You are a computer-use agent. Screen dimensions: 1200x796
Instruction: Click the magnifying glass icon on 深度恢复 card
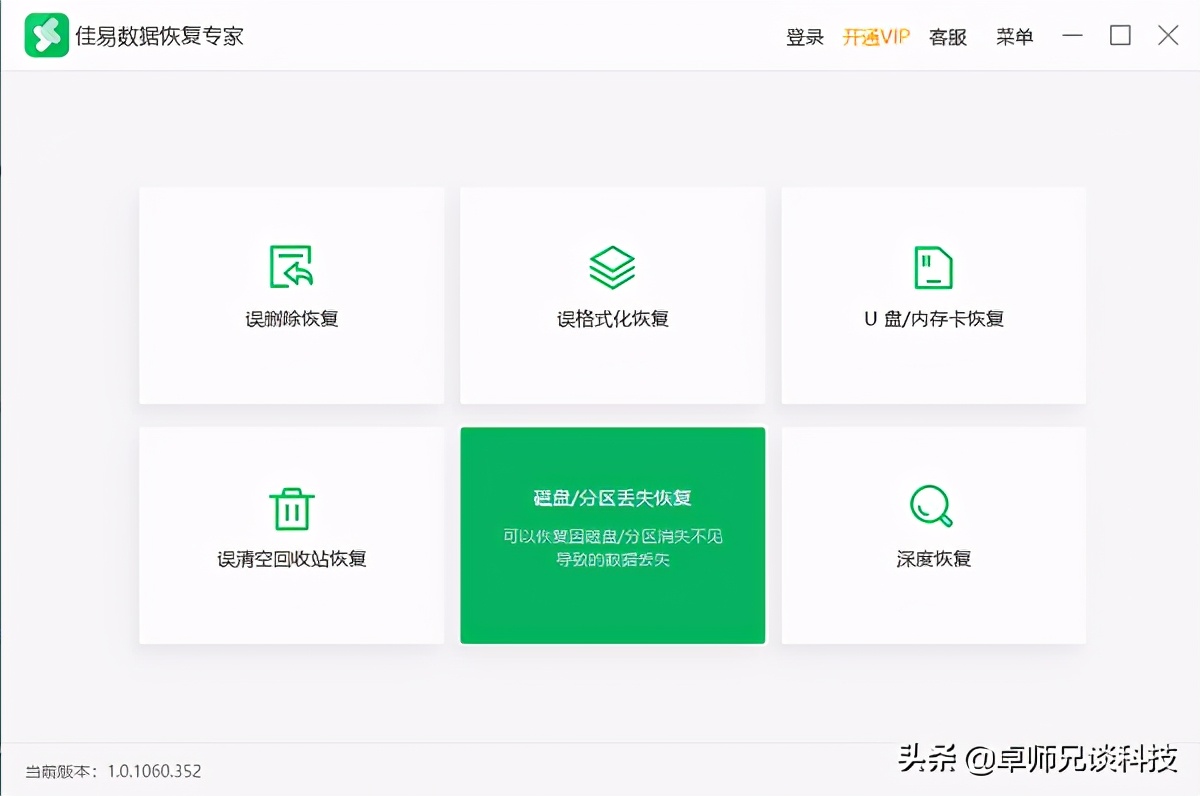point(933,506)
